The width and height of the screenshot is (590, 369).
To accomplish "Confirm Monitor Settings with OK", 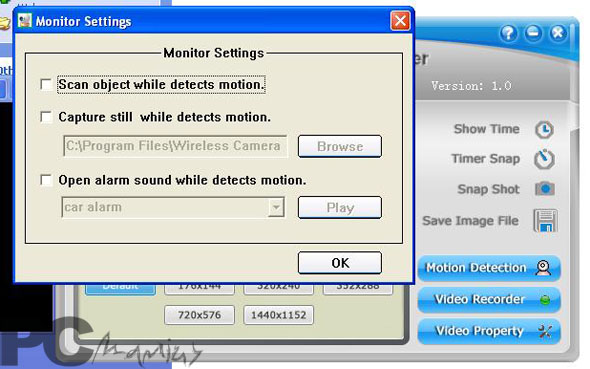I will (x=340, y=263).
